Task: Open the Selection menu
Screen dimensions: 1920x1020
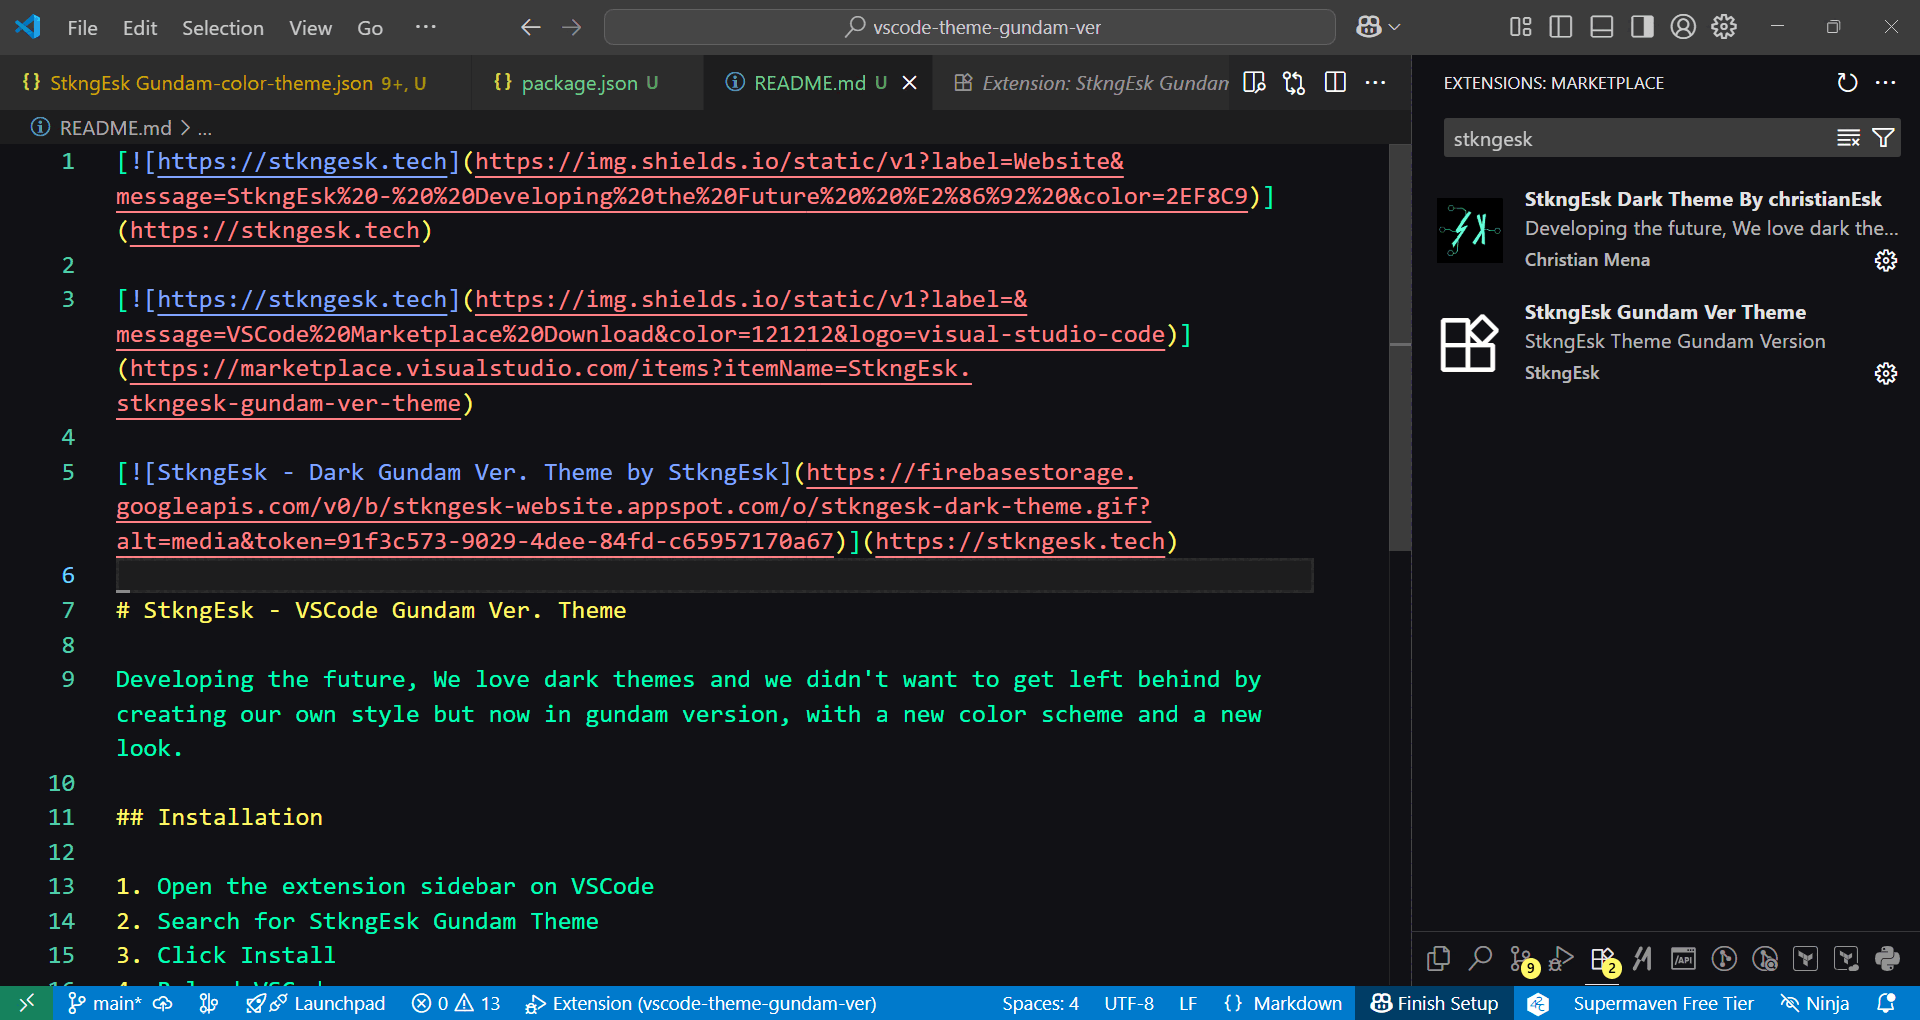Action: [x=223, y=28]
